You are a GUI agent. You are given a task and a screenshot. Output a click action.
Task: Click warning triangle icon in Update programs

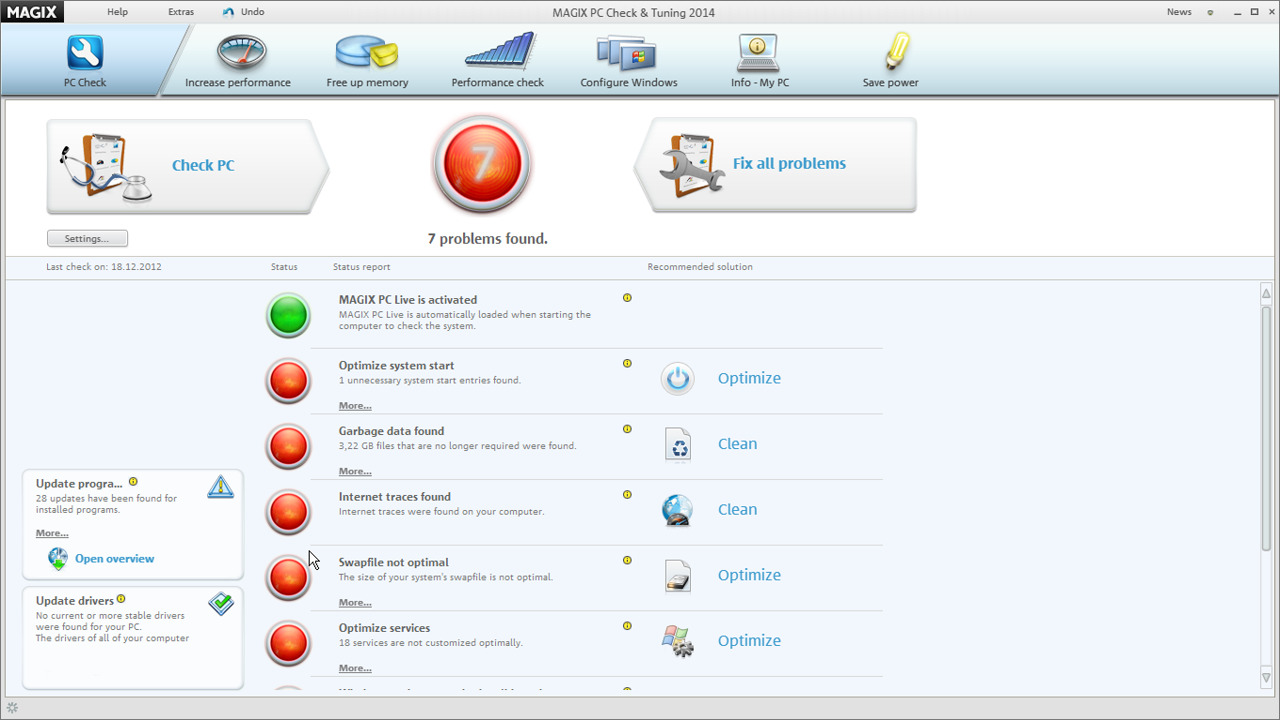[x=221, y=487]
